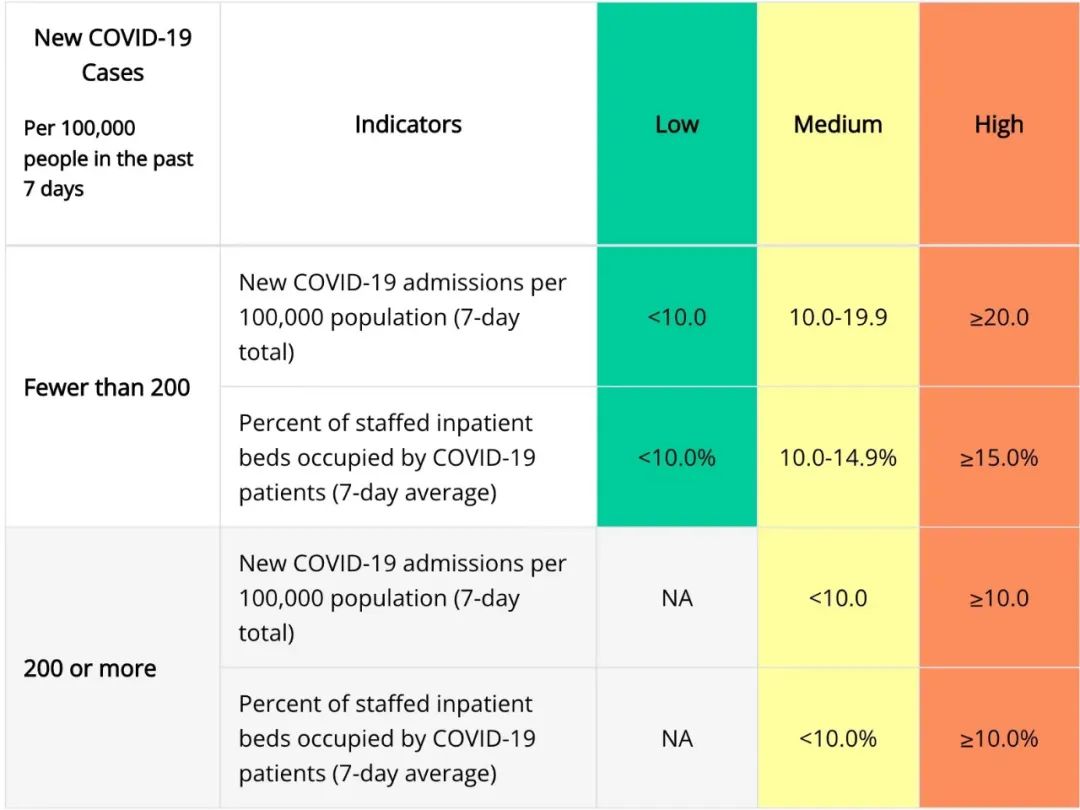Image resolution: width=1080 pixels, height=810 pixels.
Task: Click the orange High column header
Action: pyautogui.click(x=999, y=124)
